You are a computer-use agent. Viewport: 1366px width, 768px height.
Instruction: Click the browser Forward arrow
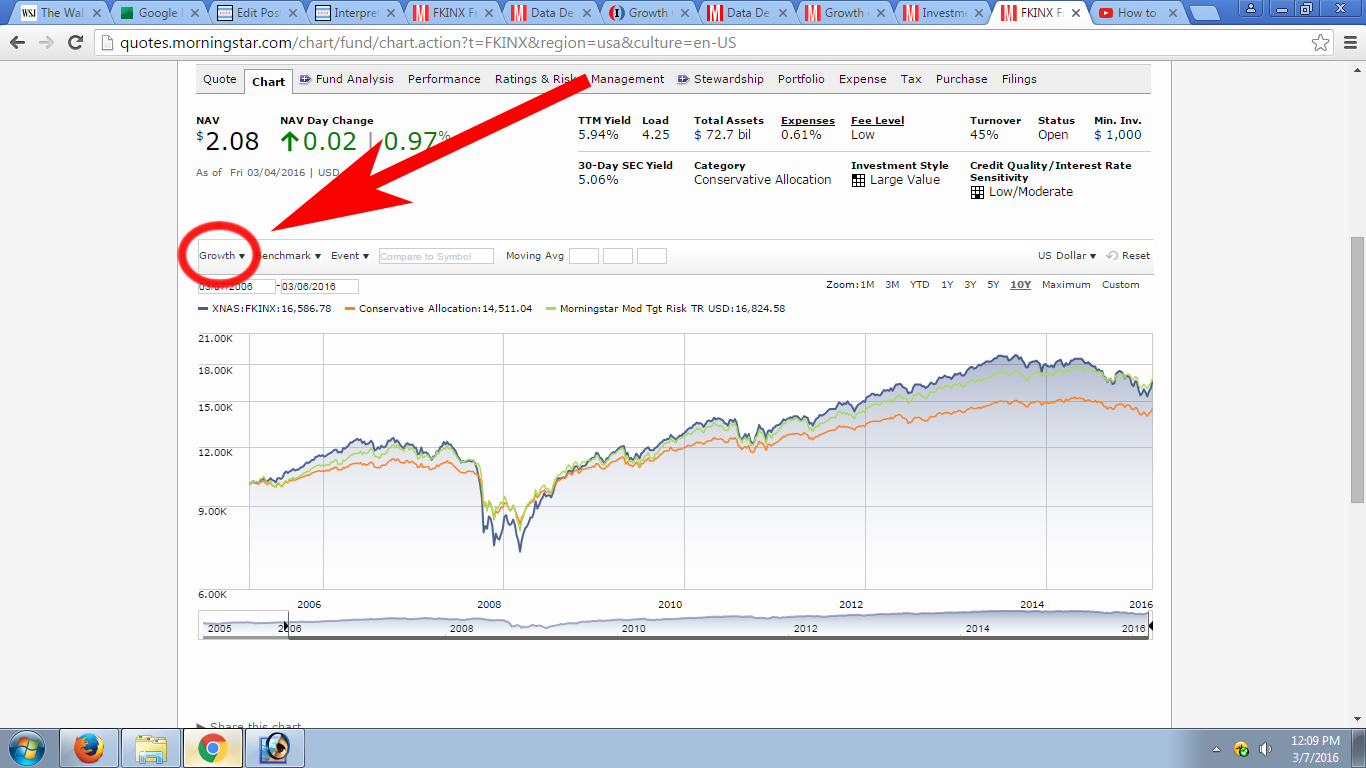click(46, 43)
